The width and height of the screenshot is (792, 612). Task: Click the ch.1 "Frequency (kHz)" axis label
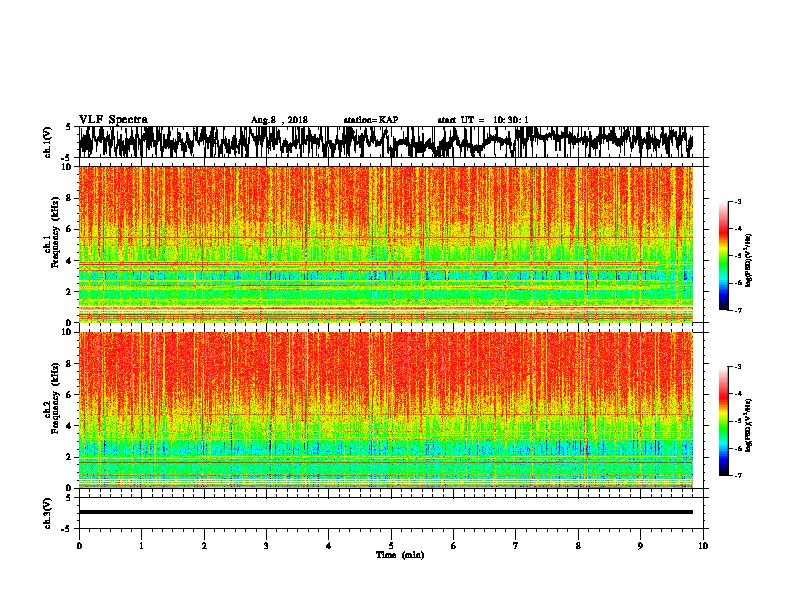point(55,233)
